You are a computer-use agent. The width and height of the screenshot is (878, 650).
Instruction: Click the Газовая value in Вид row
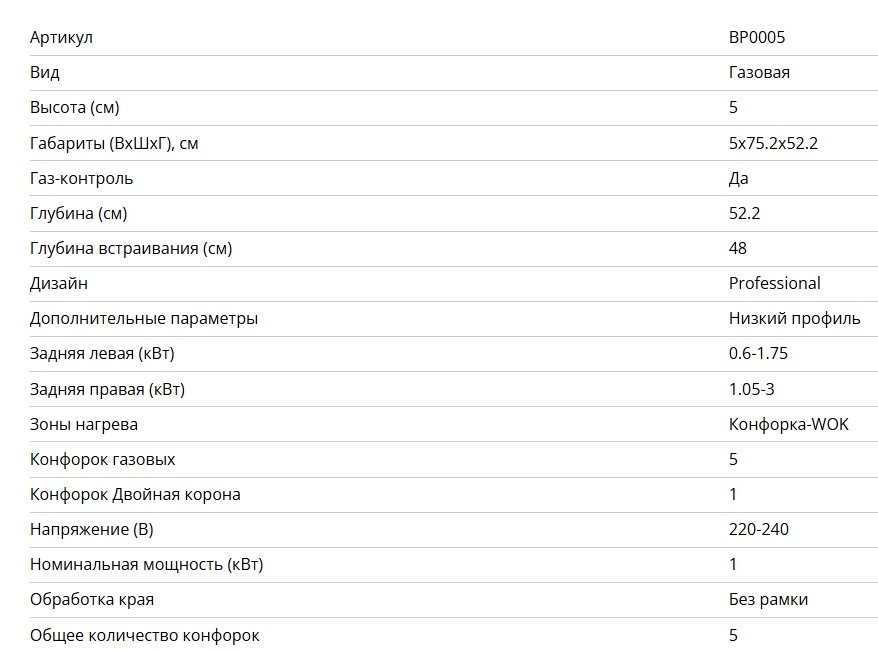click(x=759, y=73)
